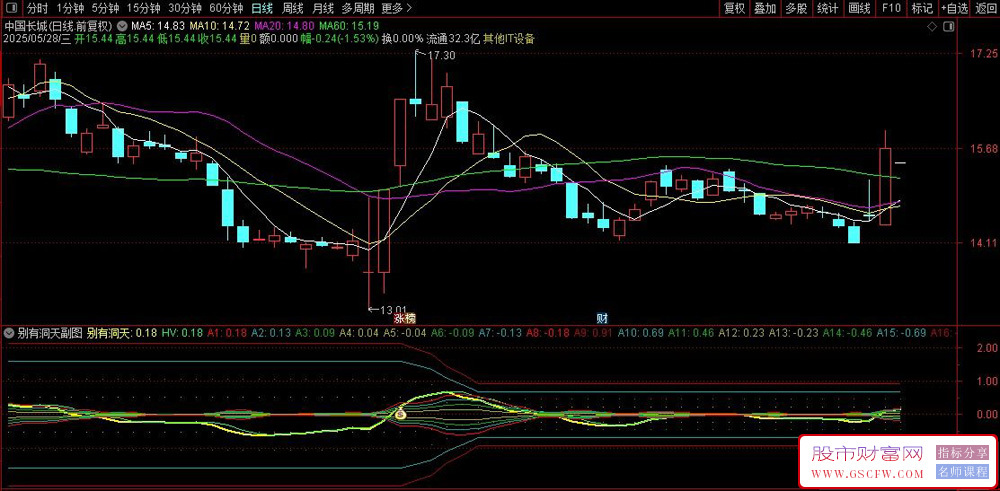Open the stock name dropdown arrow beside 中国长城
This screenshot has height=491, width=1000.
click(x=121, y=27)
